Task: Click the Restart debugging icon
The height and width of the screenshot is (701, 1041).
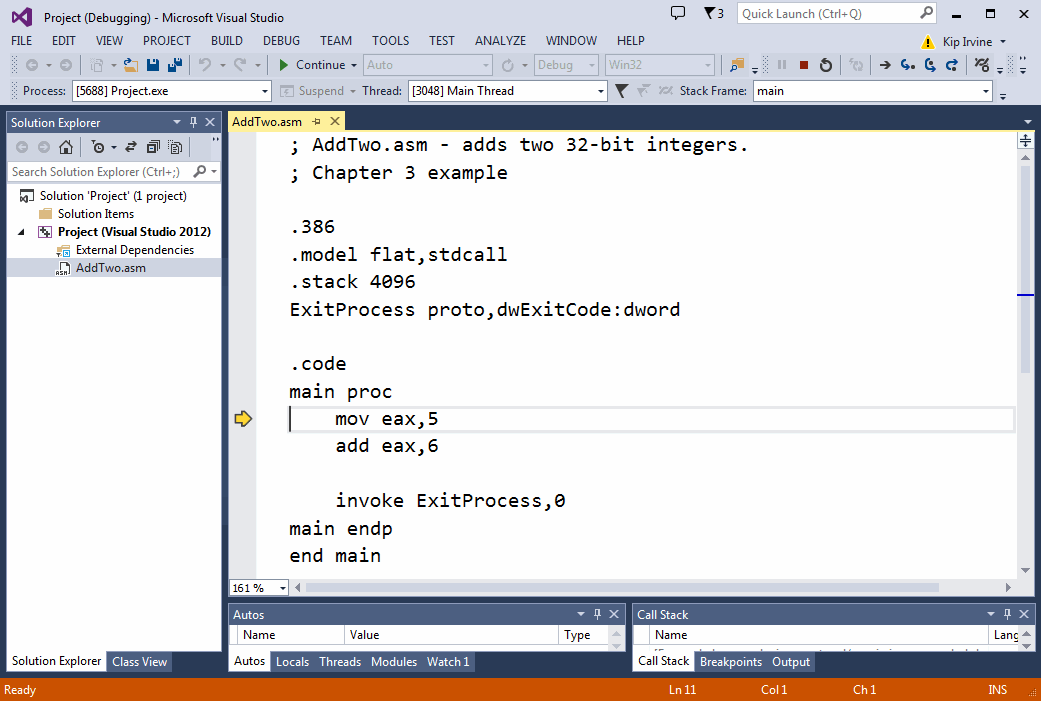Action: tap(825, 65)
